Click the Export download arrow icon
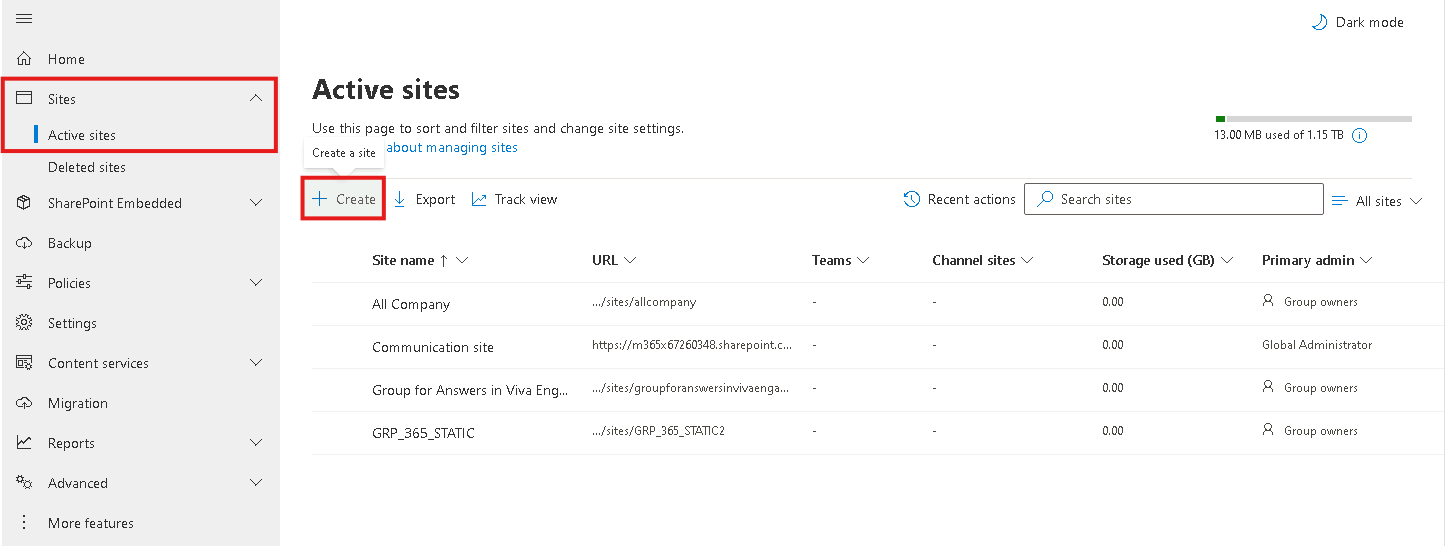The image size is (1445, 546). 400,199
